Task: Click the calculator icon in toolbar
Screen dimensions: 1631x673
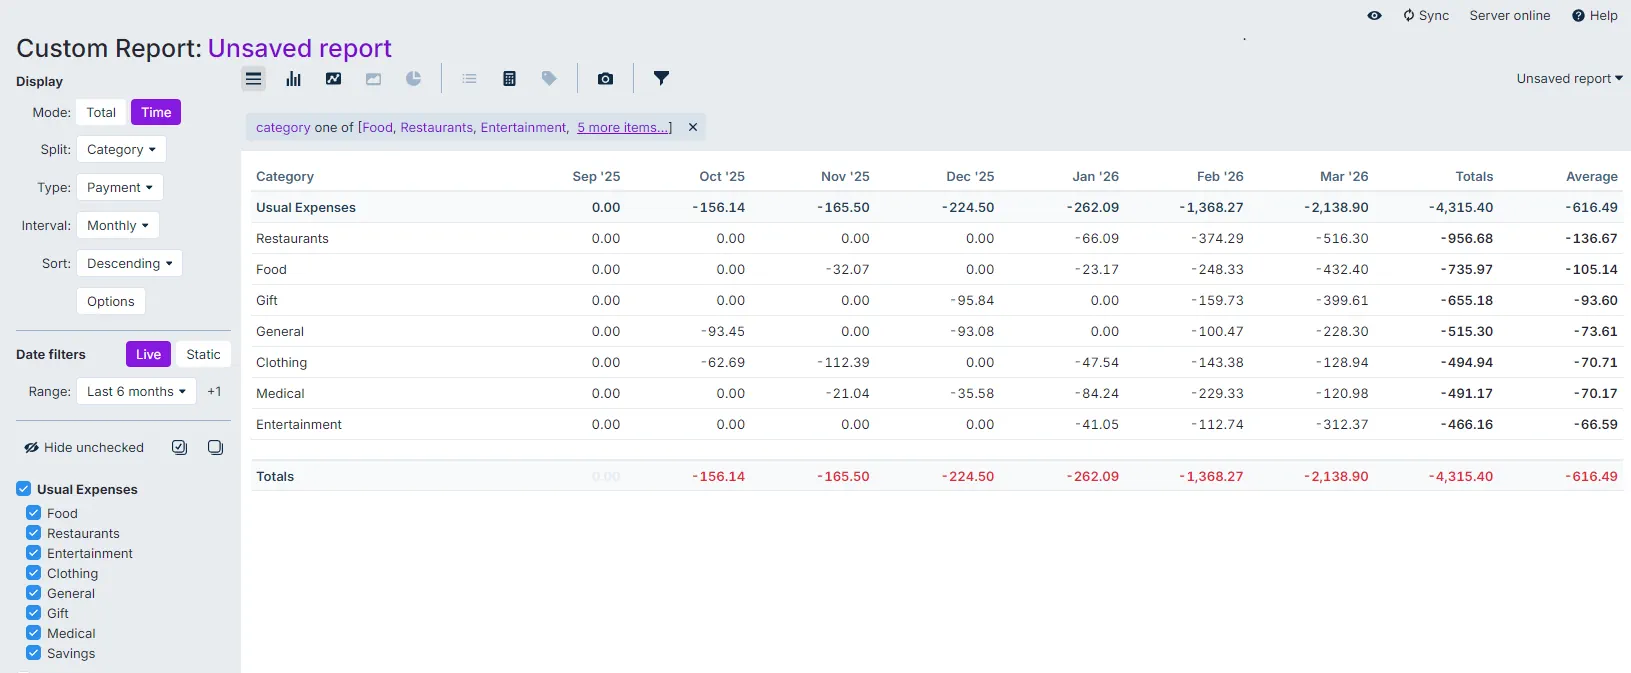Action: pyautogui.click(x=509, y=79)
